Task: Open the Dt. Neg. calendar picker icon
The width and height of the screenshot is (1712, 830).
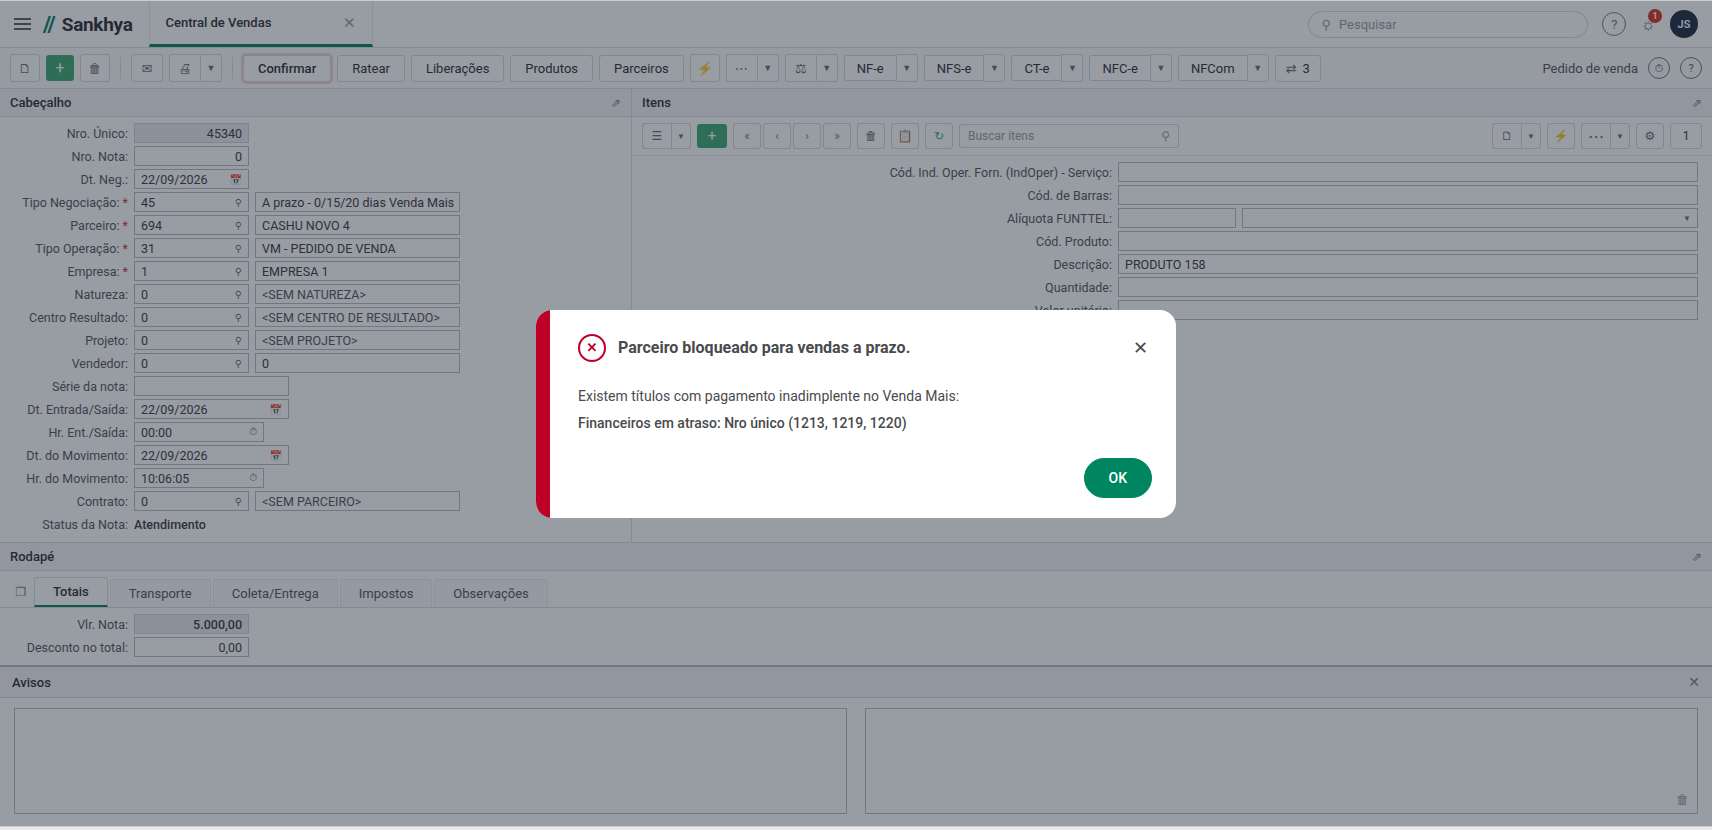Action: (x=236, y=180)
